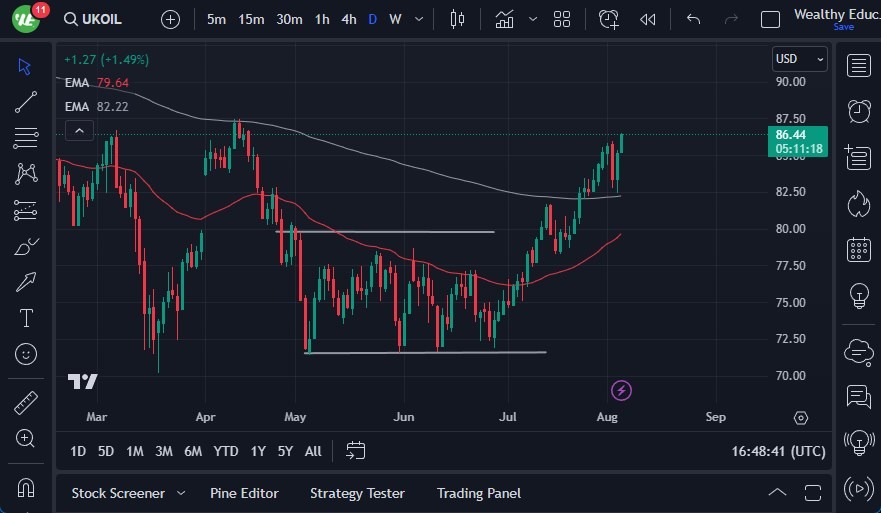The width and height of the screenshot is (881, 513).
Task: Choose the text annotation tool
Action: click(x=26, y=318)
